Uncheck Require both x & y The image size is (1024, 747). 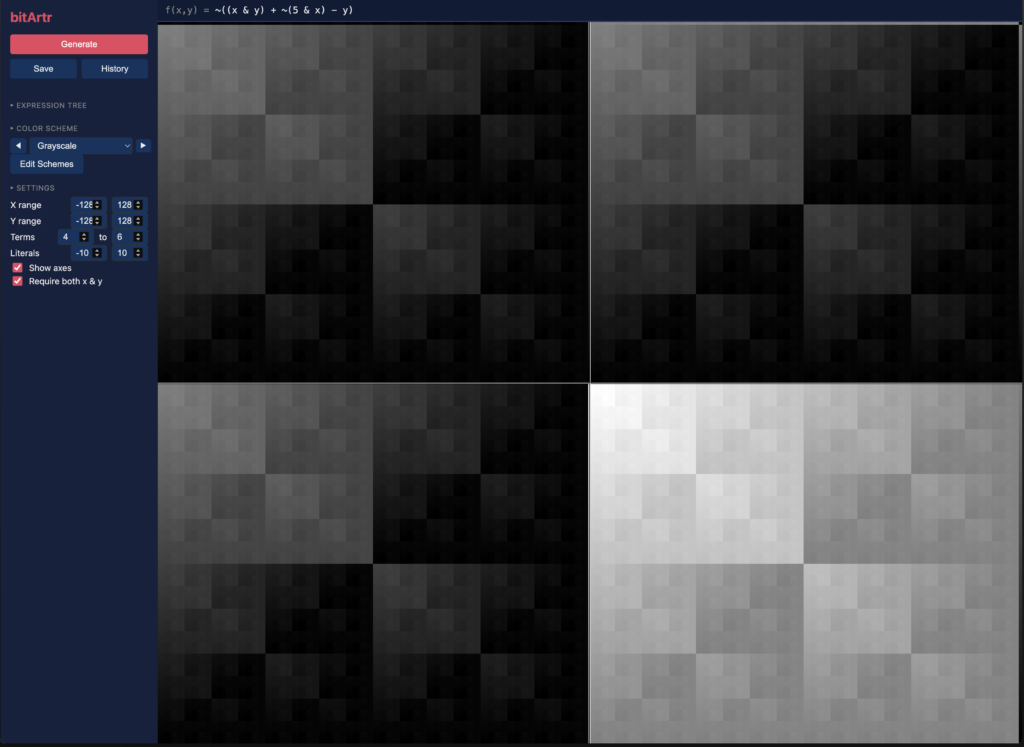point(18,281)
